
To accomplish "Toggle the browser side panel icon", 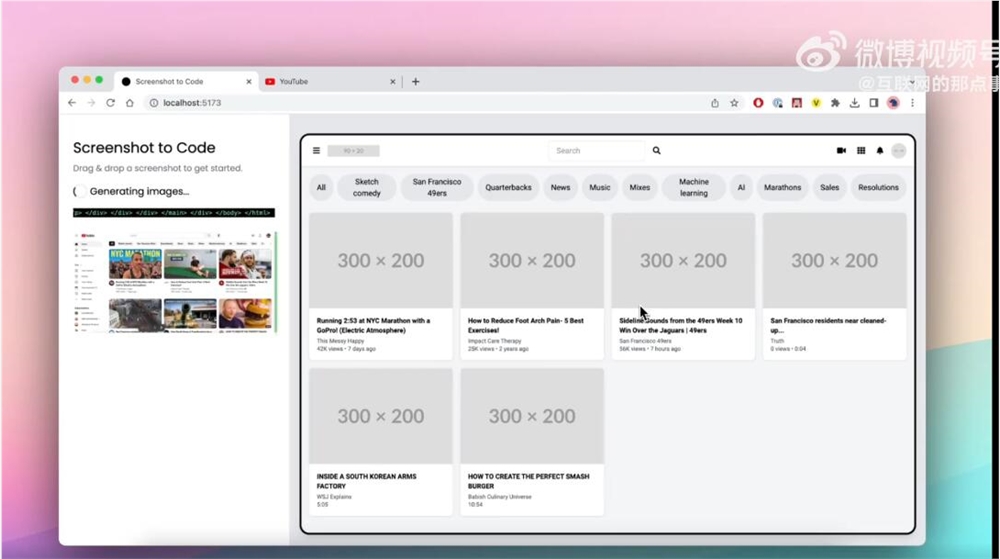I will tap(874, 103).
